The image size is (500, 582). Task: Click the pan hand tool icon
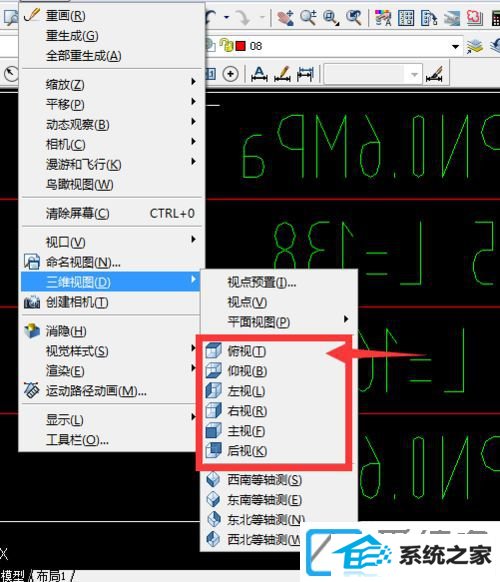tap(285, 17)
